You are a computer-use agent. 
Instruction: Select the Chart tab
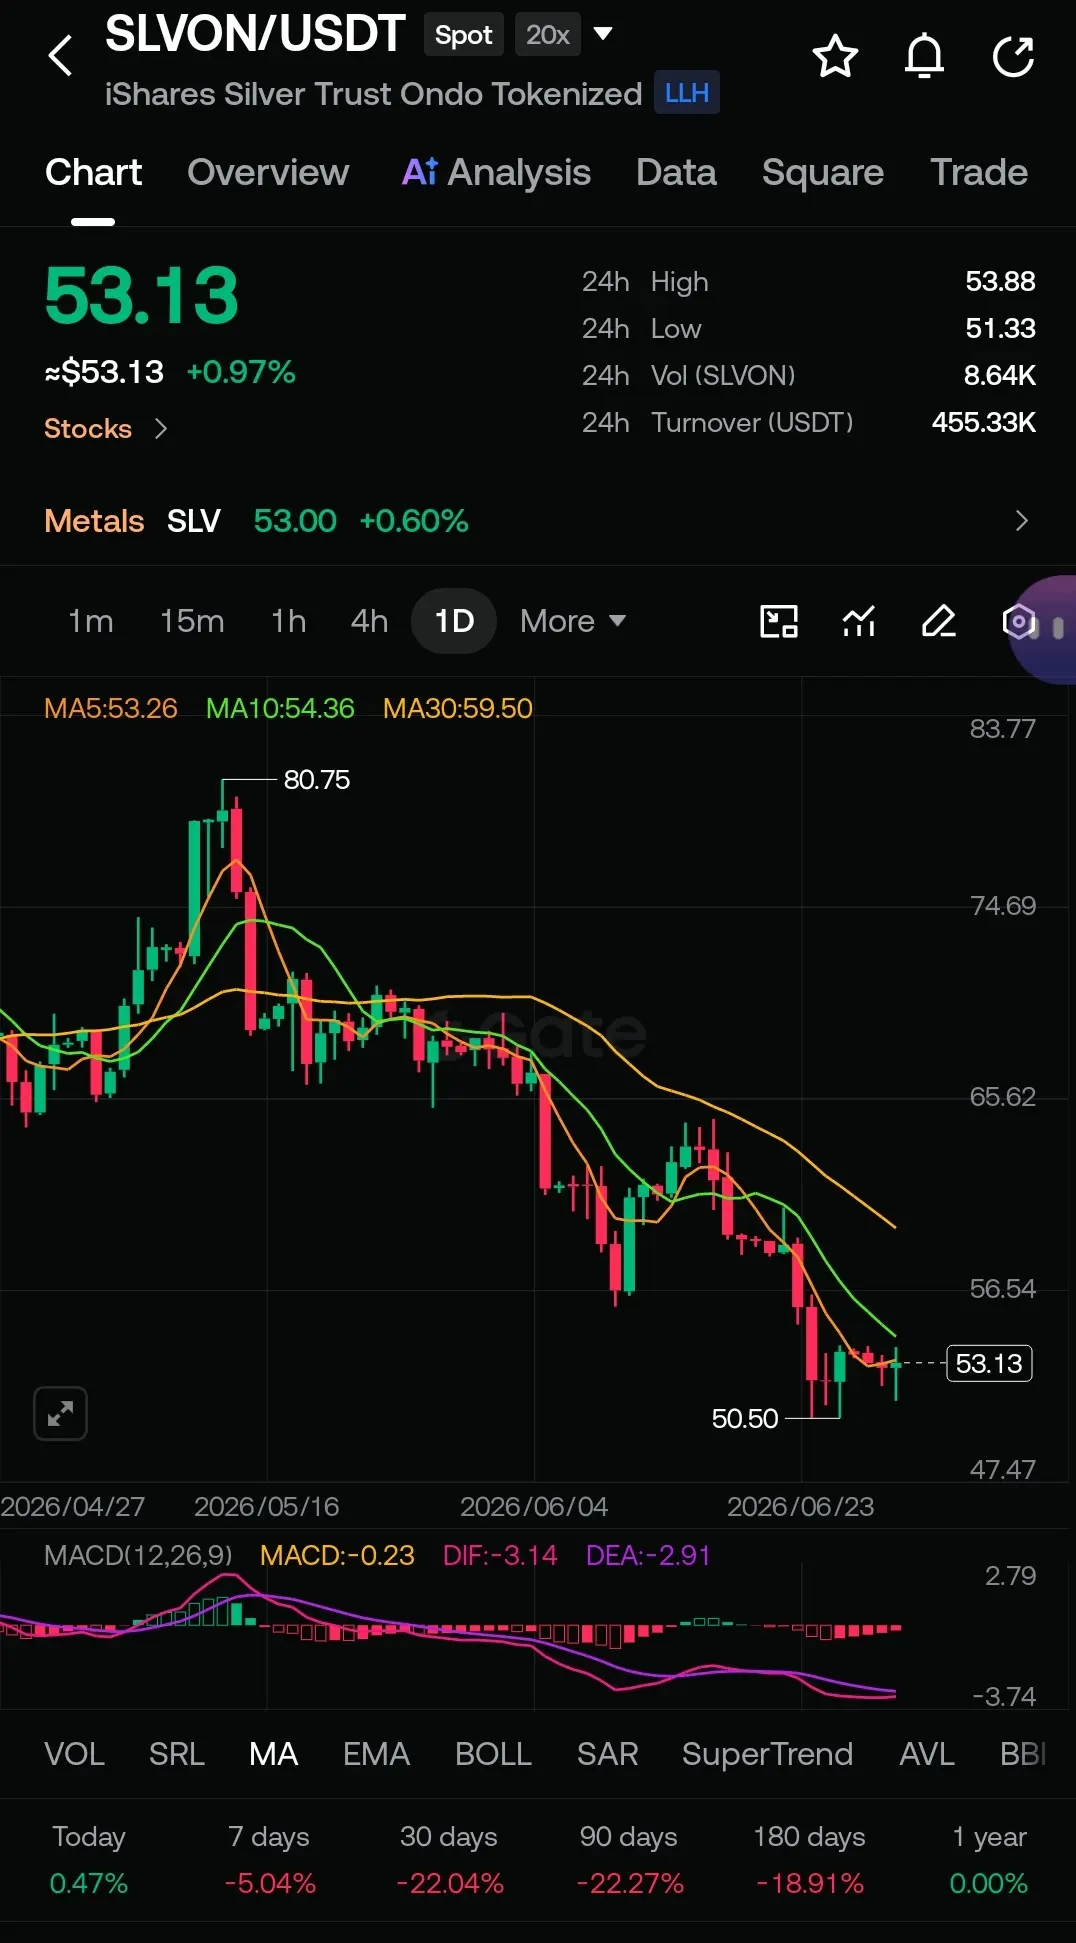(93, 172)
